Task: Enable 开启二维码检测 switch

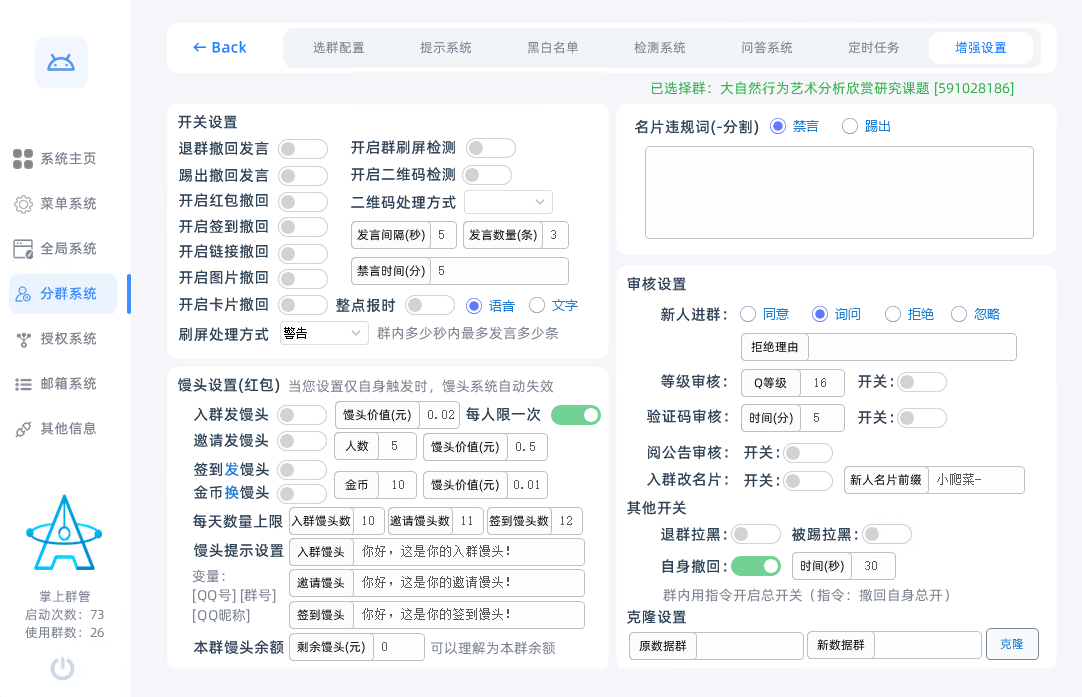Action: pos(487,175)
